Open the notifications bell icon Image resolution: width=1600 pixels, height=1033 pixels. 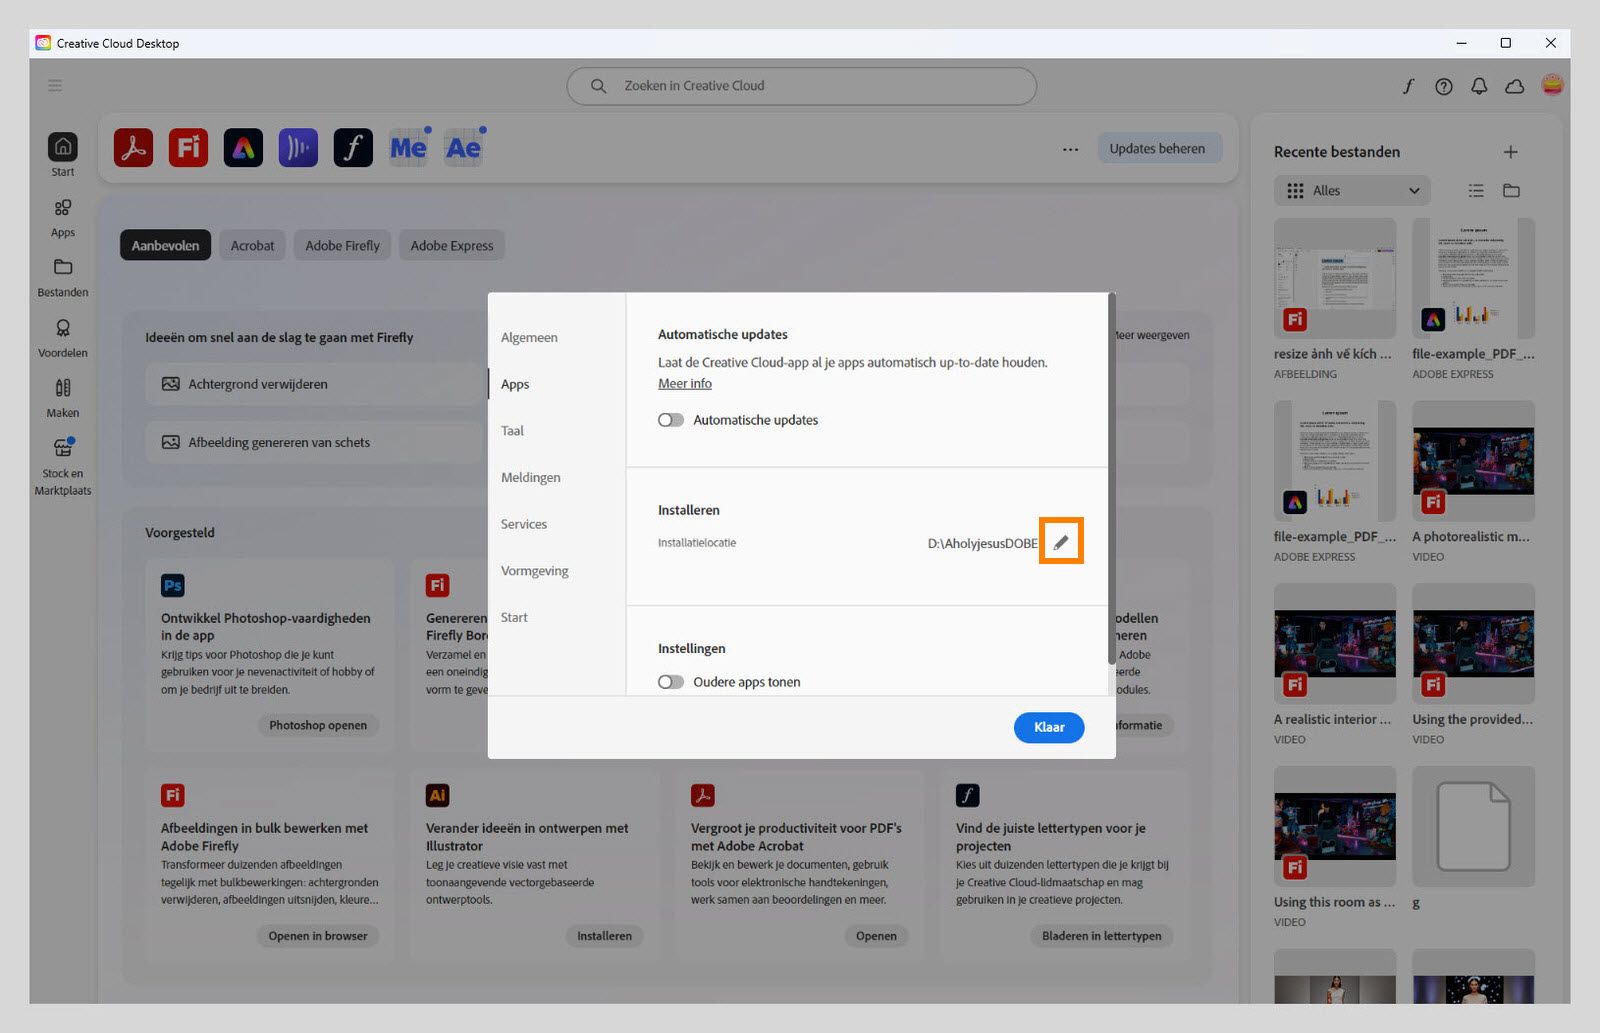coord(1479,86)
